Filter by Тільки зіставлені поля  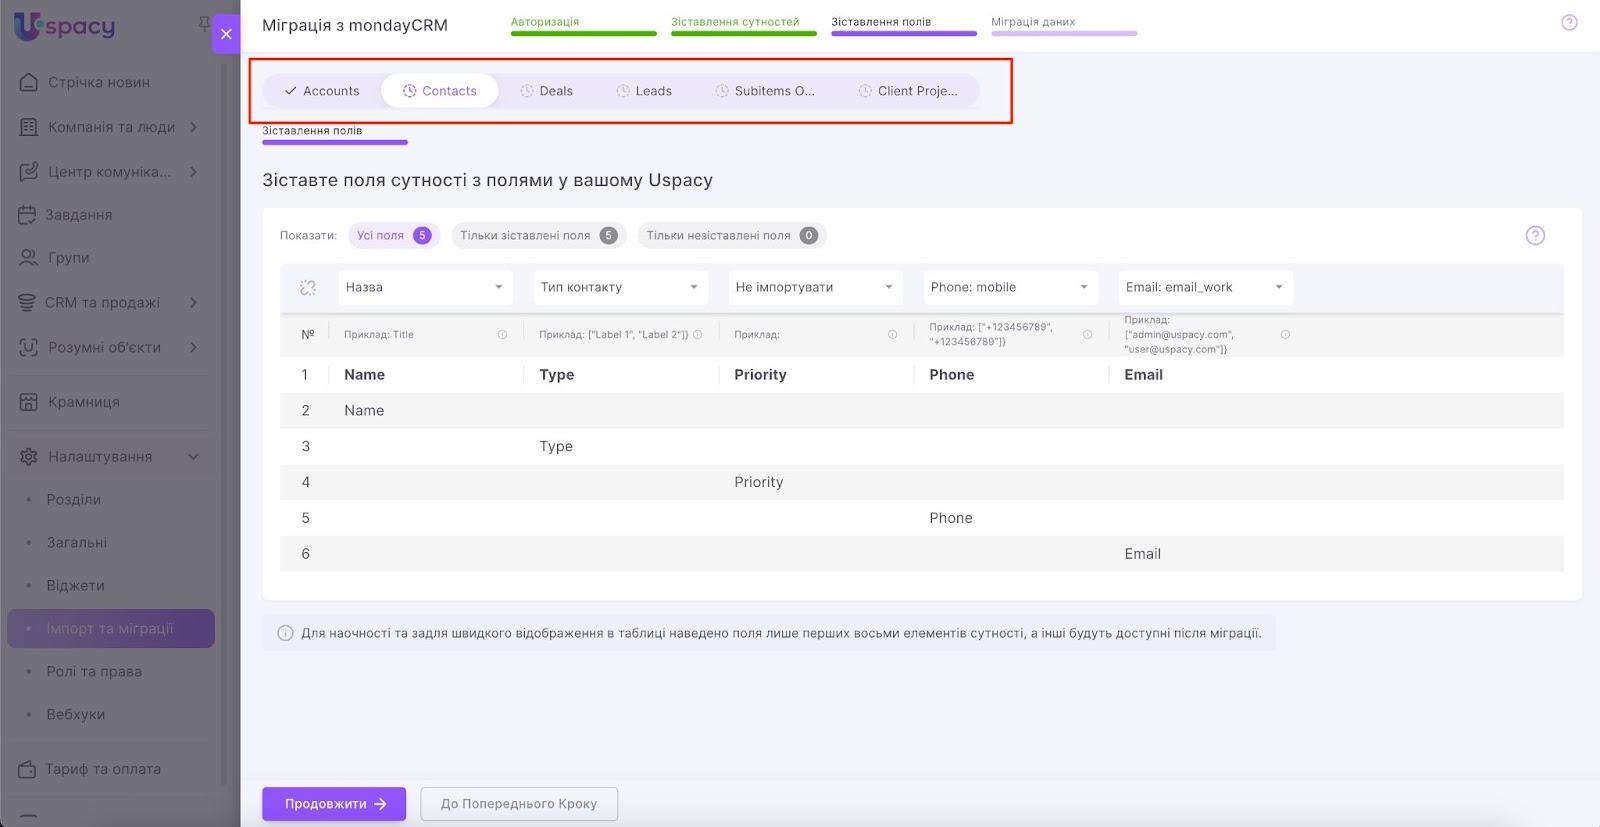(x=537, y=236)
